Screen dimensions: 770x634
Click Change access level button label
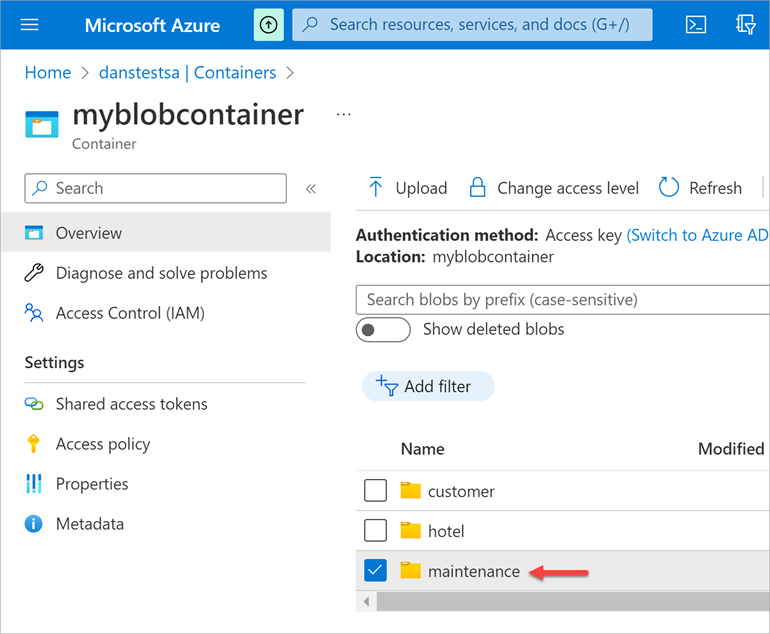(x=568, y=188)
